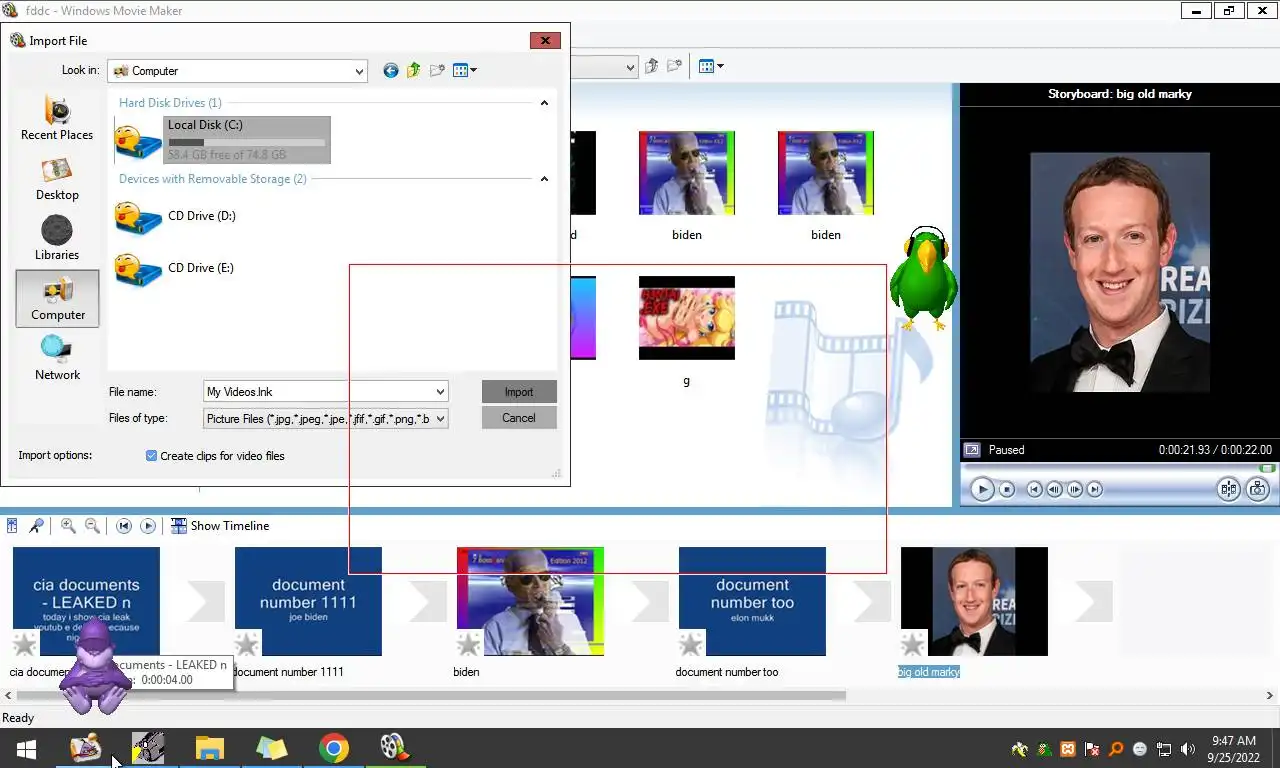The width and height of the screenshot is (1280, 768).
Task: Collapse the Hard Disk Drives group
Action: click(544, 103)
